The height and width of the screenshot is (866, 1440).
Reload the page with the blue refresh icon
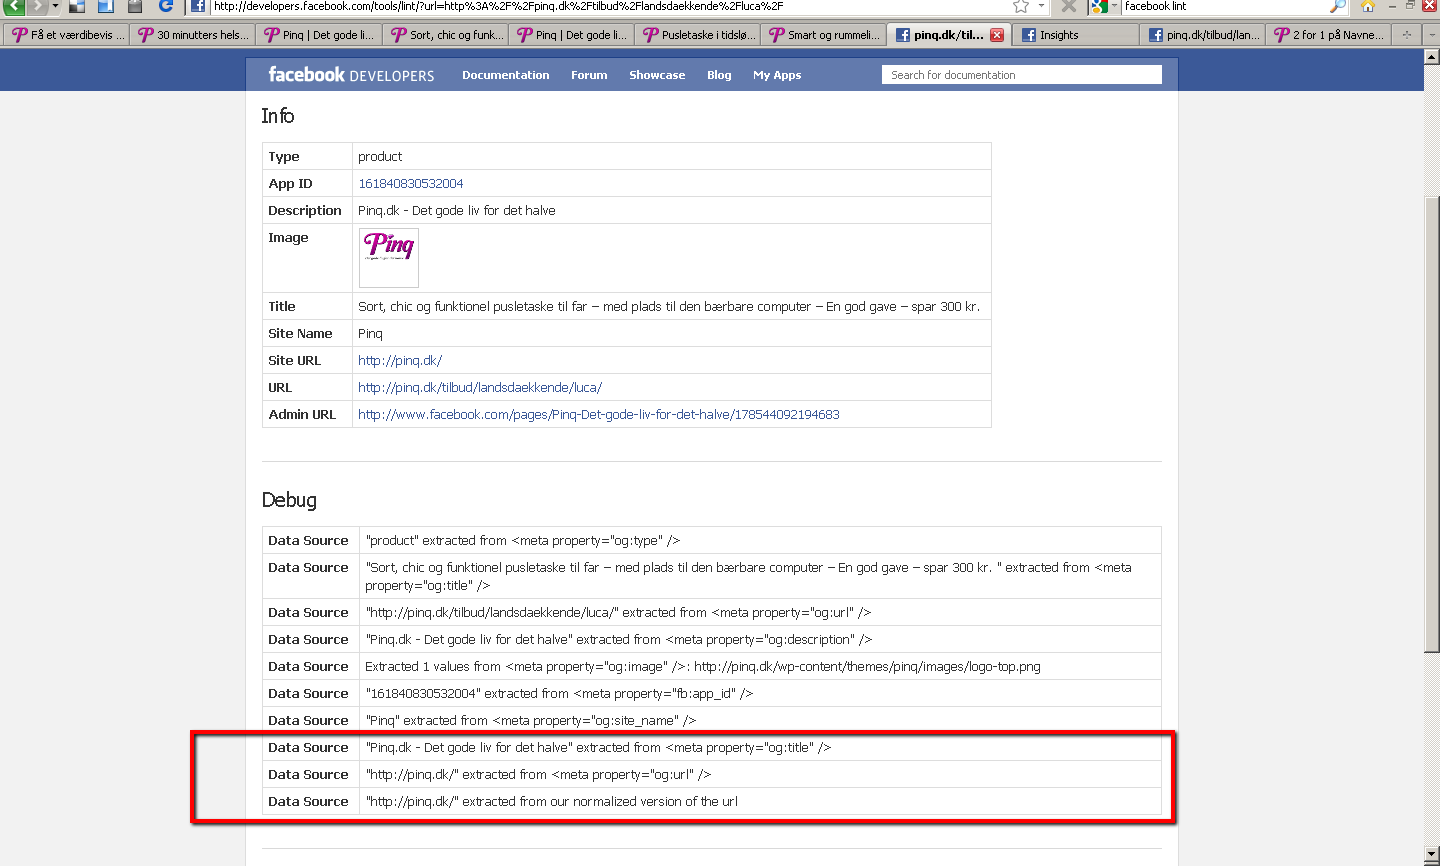166,6
